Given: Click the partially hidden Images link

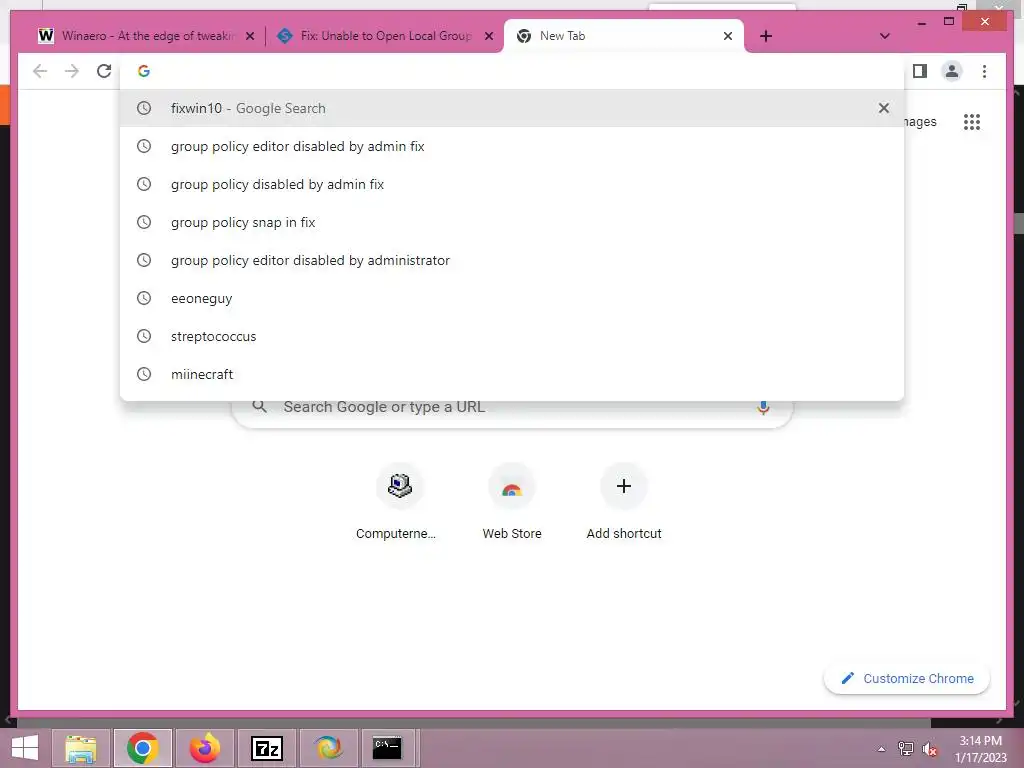Looking at the screenshot, I should pyautogui.click(x=921, y=121).
